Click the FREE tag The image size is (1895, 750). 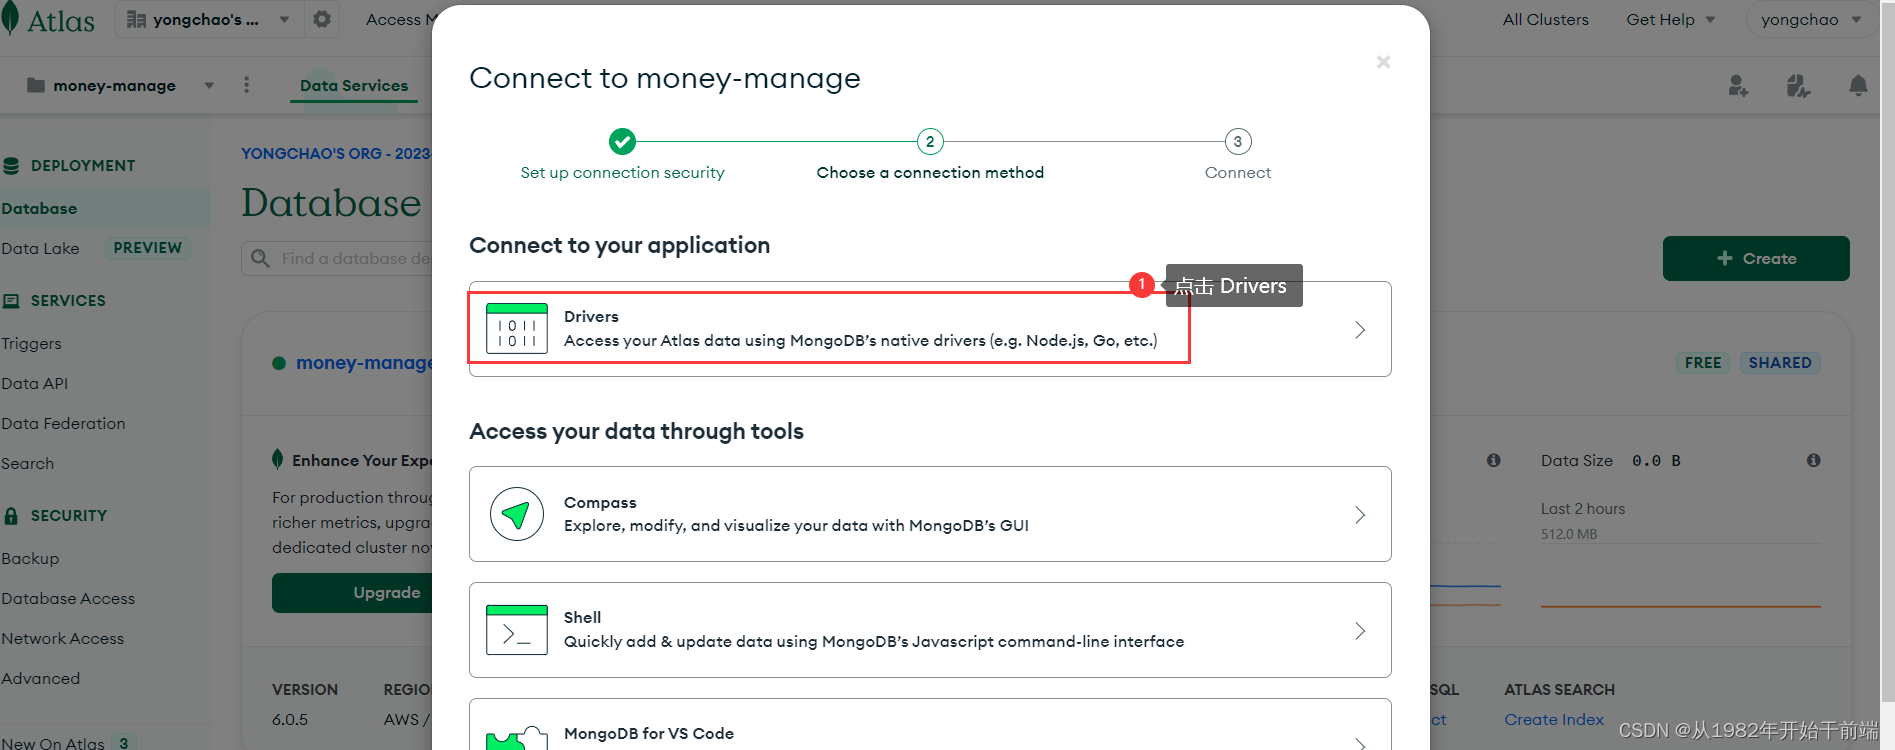[x=1702, y=363]
